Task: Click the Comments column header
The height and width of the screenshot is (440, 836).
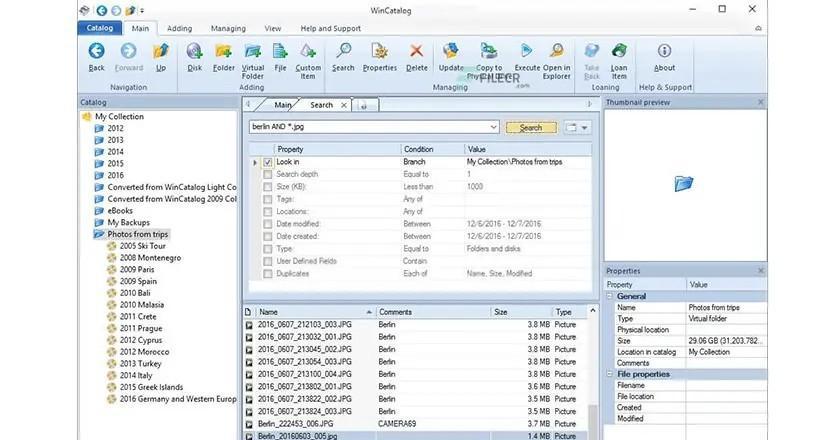Action: click(433, 312)
